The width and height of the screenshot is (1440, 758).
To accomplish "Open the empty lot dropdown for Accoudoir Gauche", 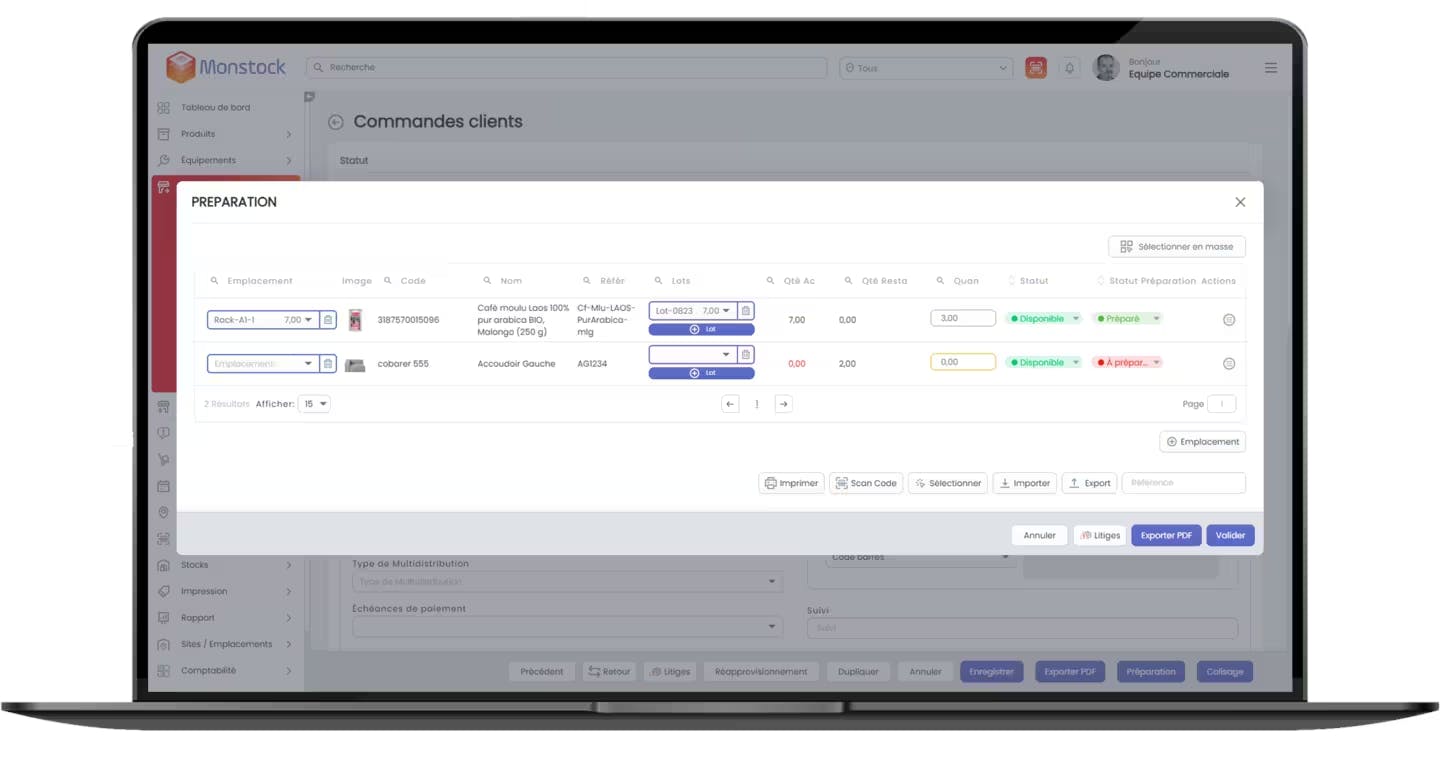I will tap(693, 355).
